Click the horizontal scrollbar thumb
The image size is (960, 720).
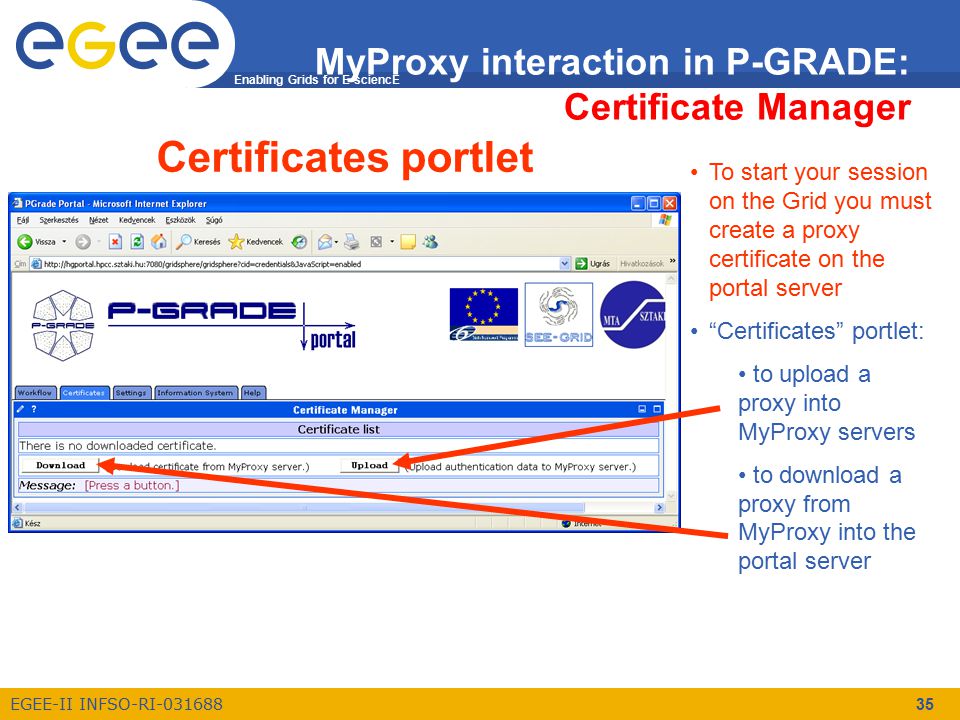coord(304,508)
